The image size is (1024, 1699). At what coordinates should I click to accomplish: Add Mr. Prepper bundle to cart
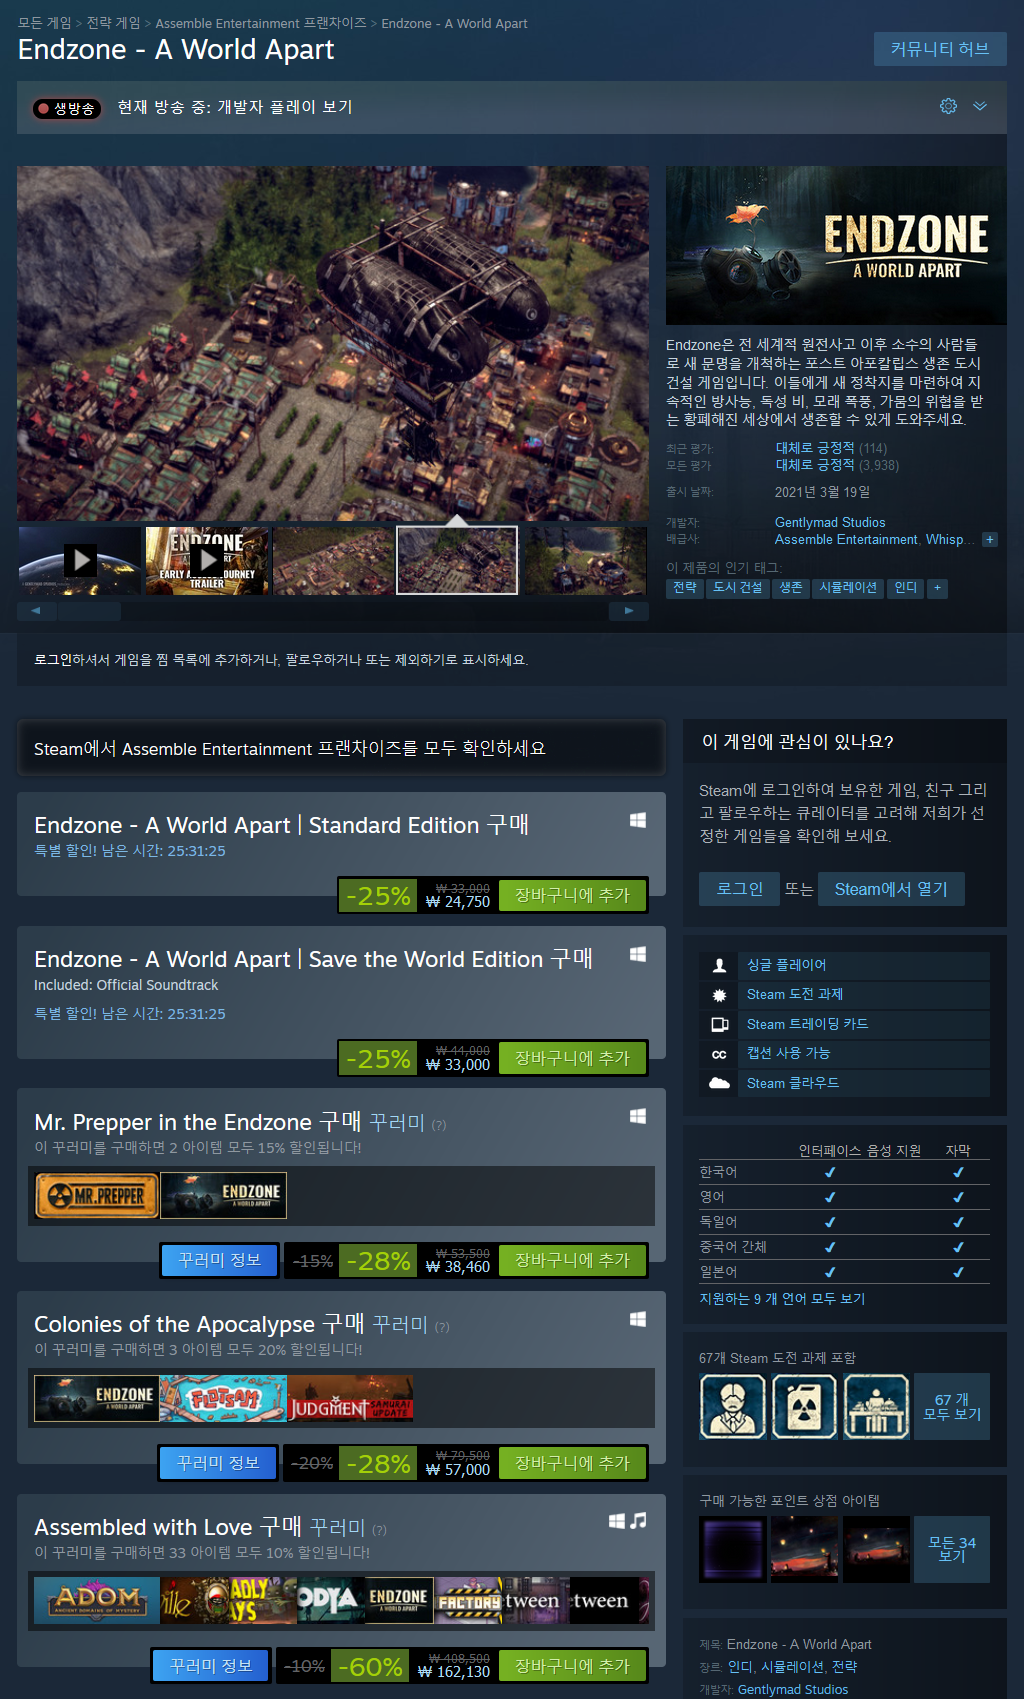572,1260
